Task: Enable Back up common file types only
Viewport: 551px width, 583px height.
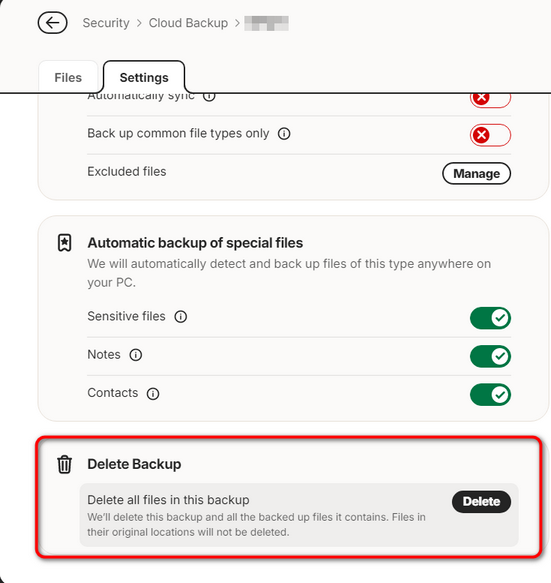Action: point(490,135)
